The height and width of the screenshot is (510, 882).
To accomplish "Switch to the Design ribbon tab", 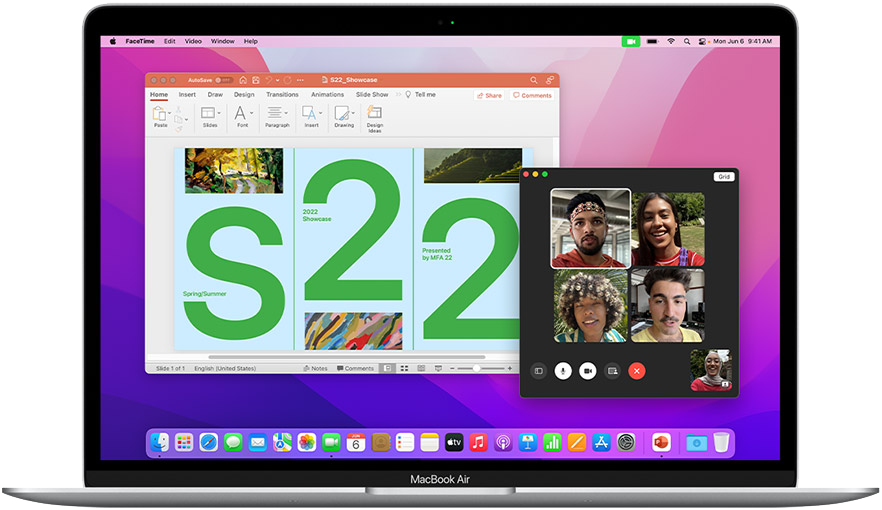I will (244, 94).
